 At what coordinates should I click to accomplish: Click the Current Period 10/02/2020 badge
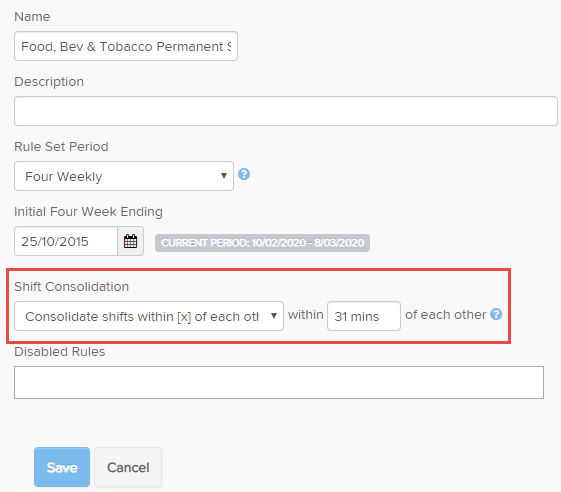click(262, 243)
